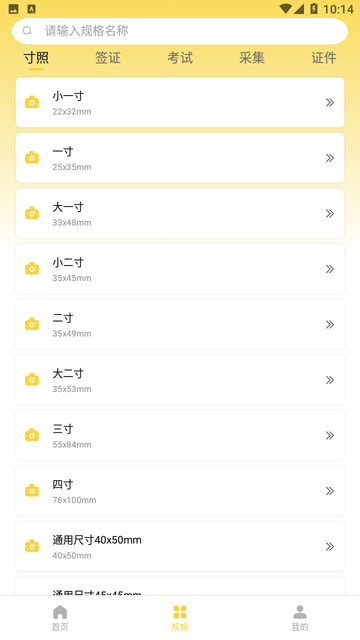Tap the camera icon beside 二寸
The image size is (360, 640).
[32, 324]
